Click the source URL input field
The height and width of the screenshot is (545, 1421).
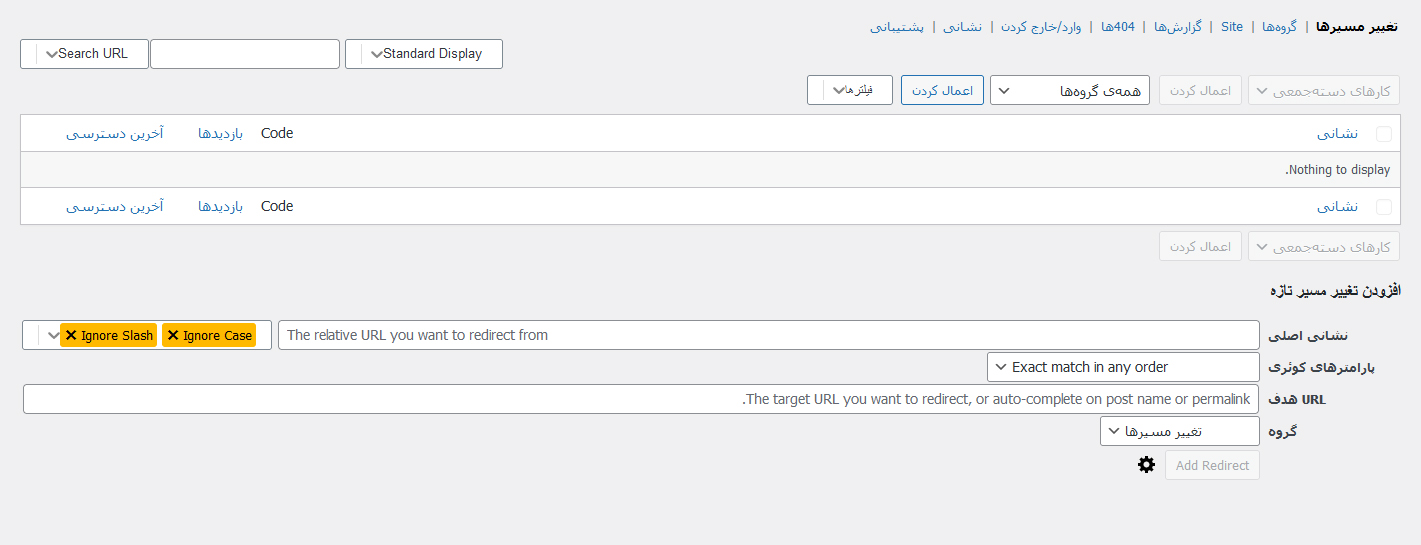(768, 335)
